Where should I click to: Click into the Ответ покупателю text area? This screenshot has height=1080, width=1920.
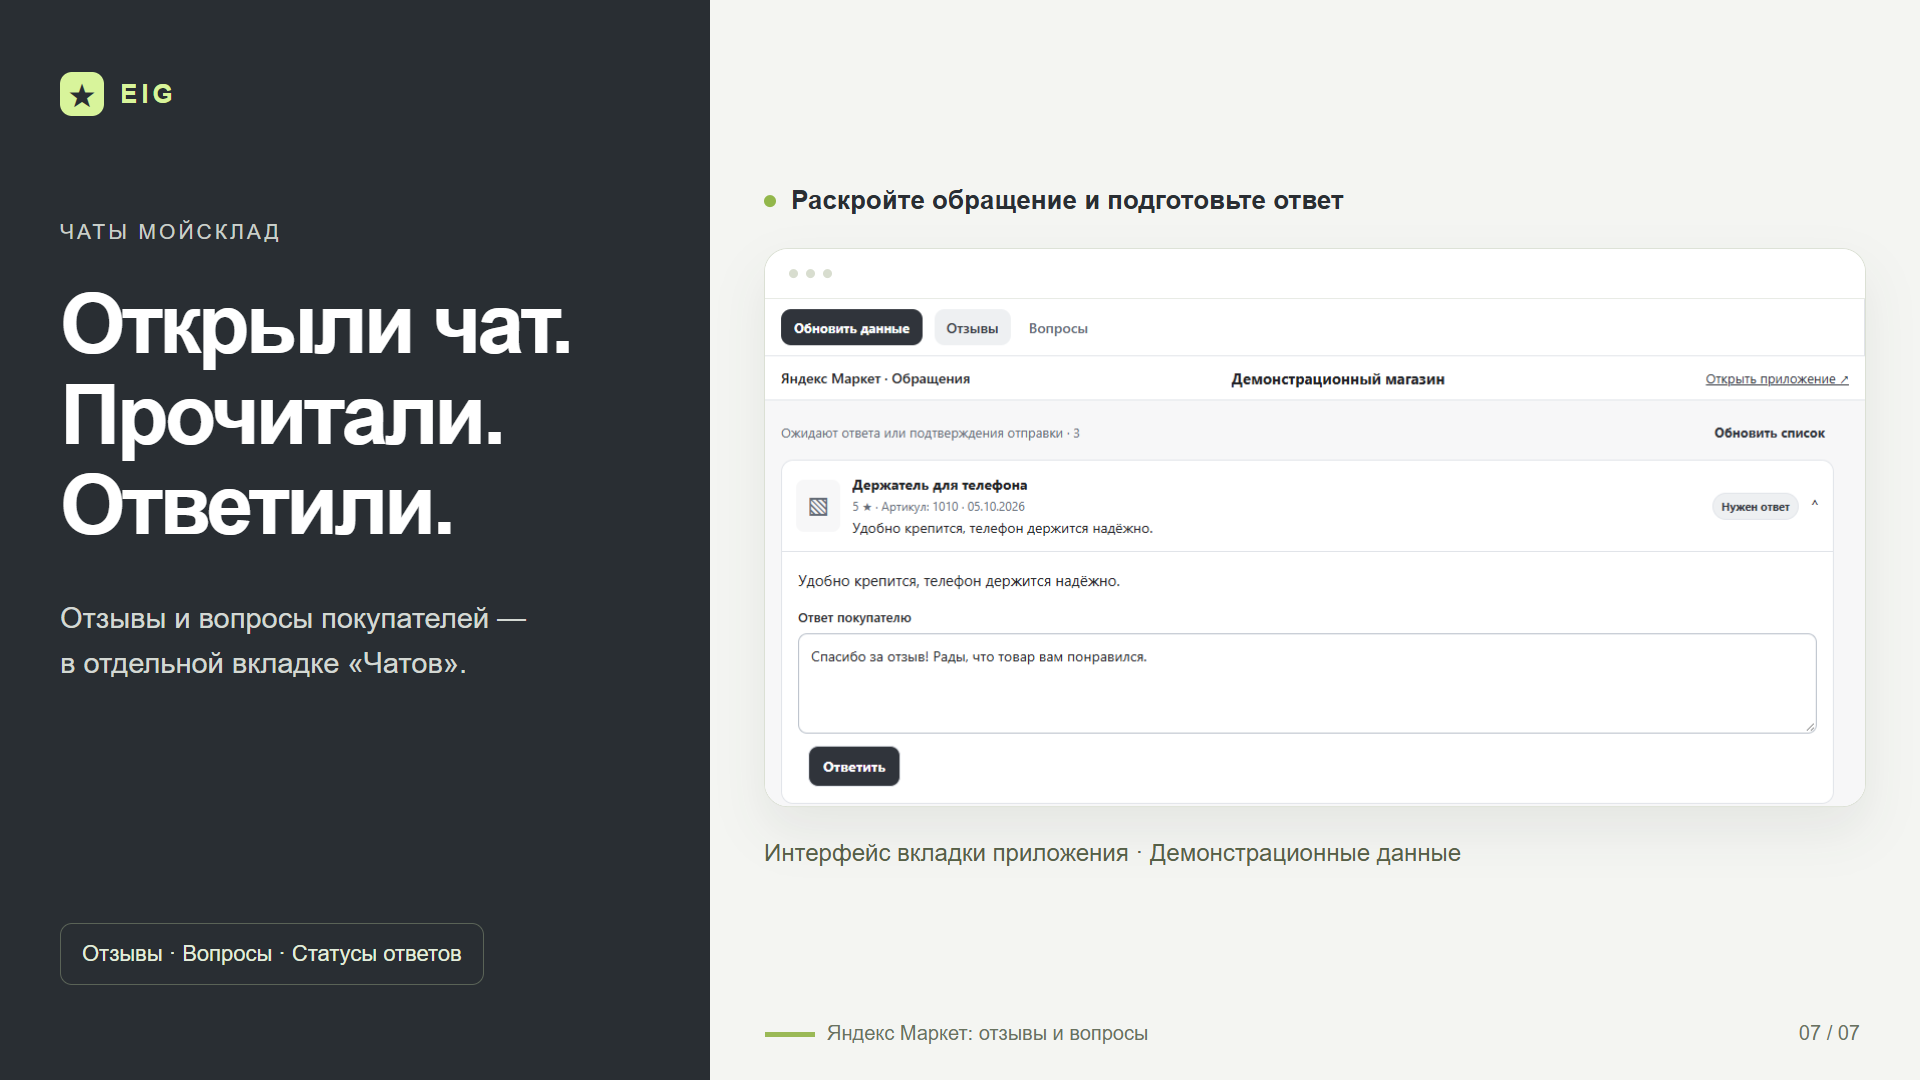[1307, 683]
